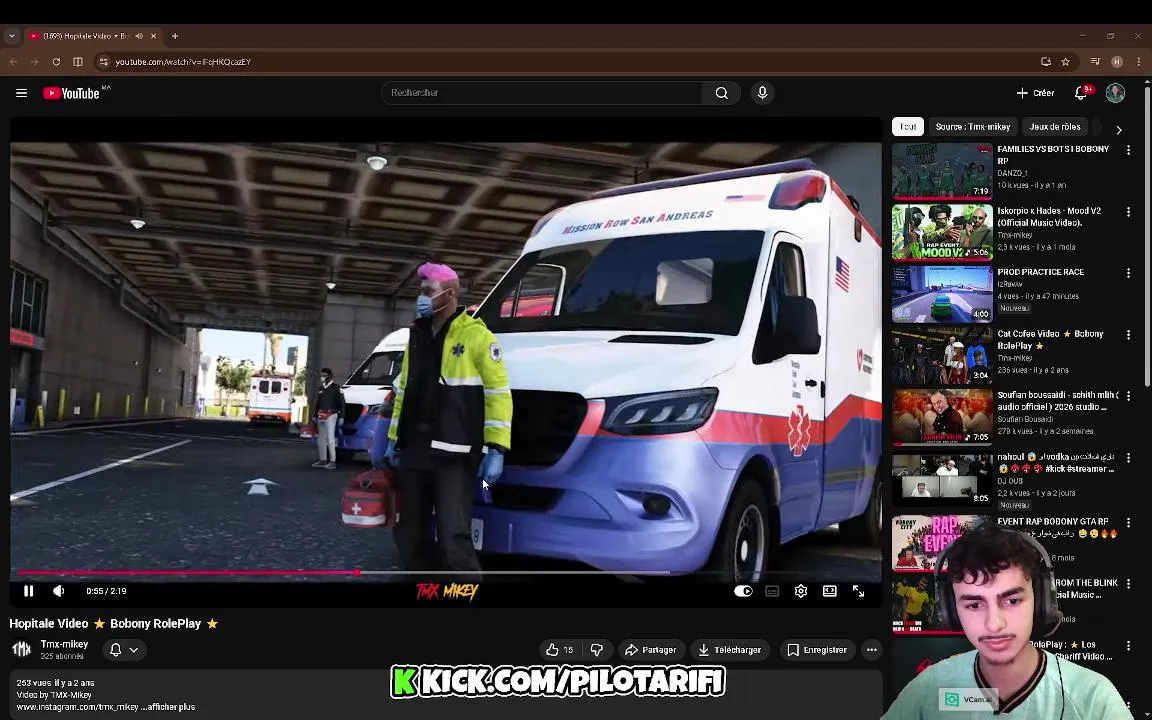The image size is (1152, 720).
Task: Select Jeux de rôles chip
Action: (1055, 126)
